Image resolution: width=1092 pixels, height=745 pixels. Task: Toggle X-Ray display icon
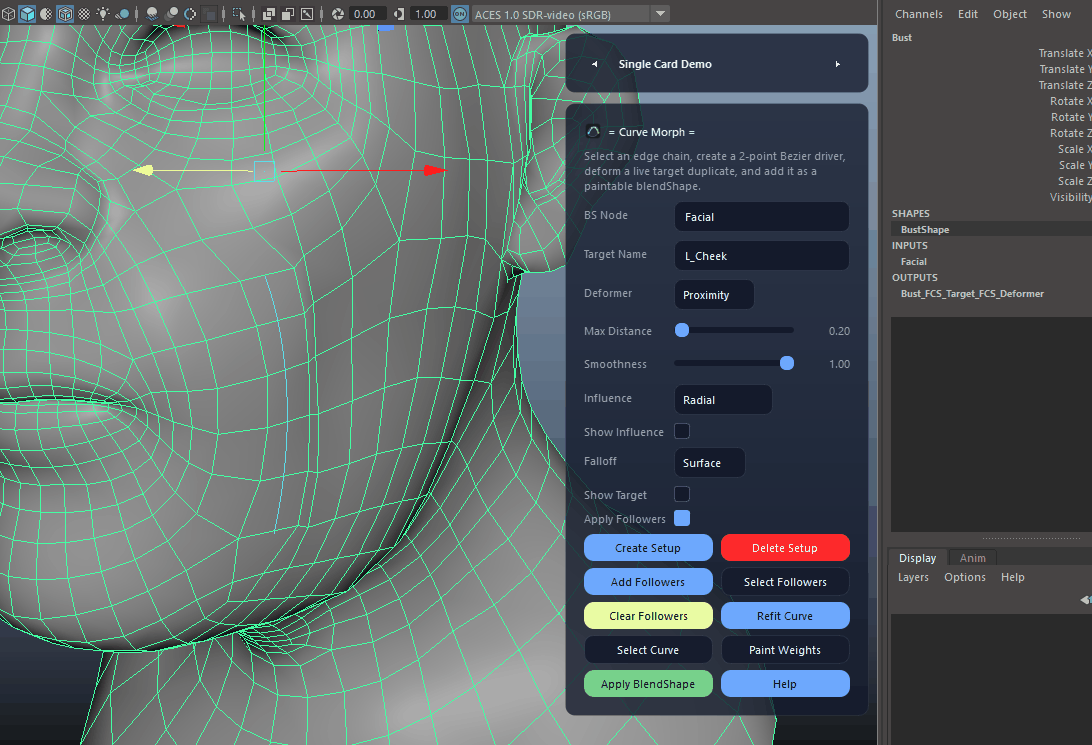pyautogui.click(x=268, y=14)
